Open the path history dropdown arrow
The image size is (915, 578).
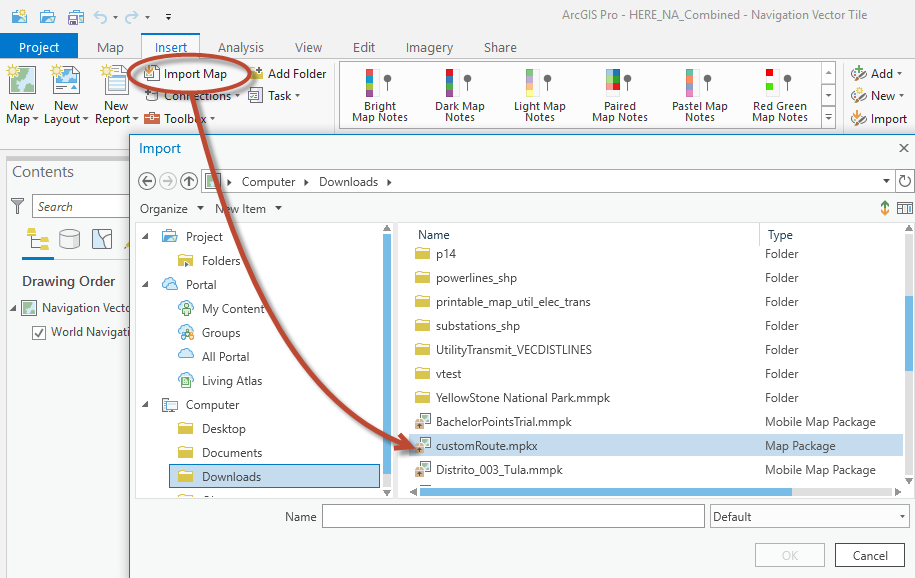pyautogui.click(x=886, y=182)
